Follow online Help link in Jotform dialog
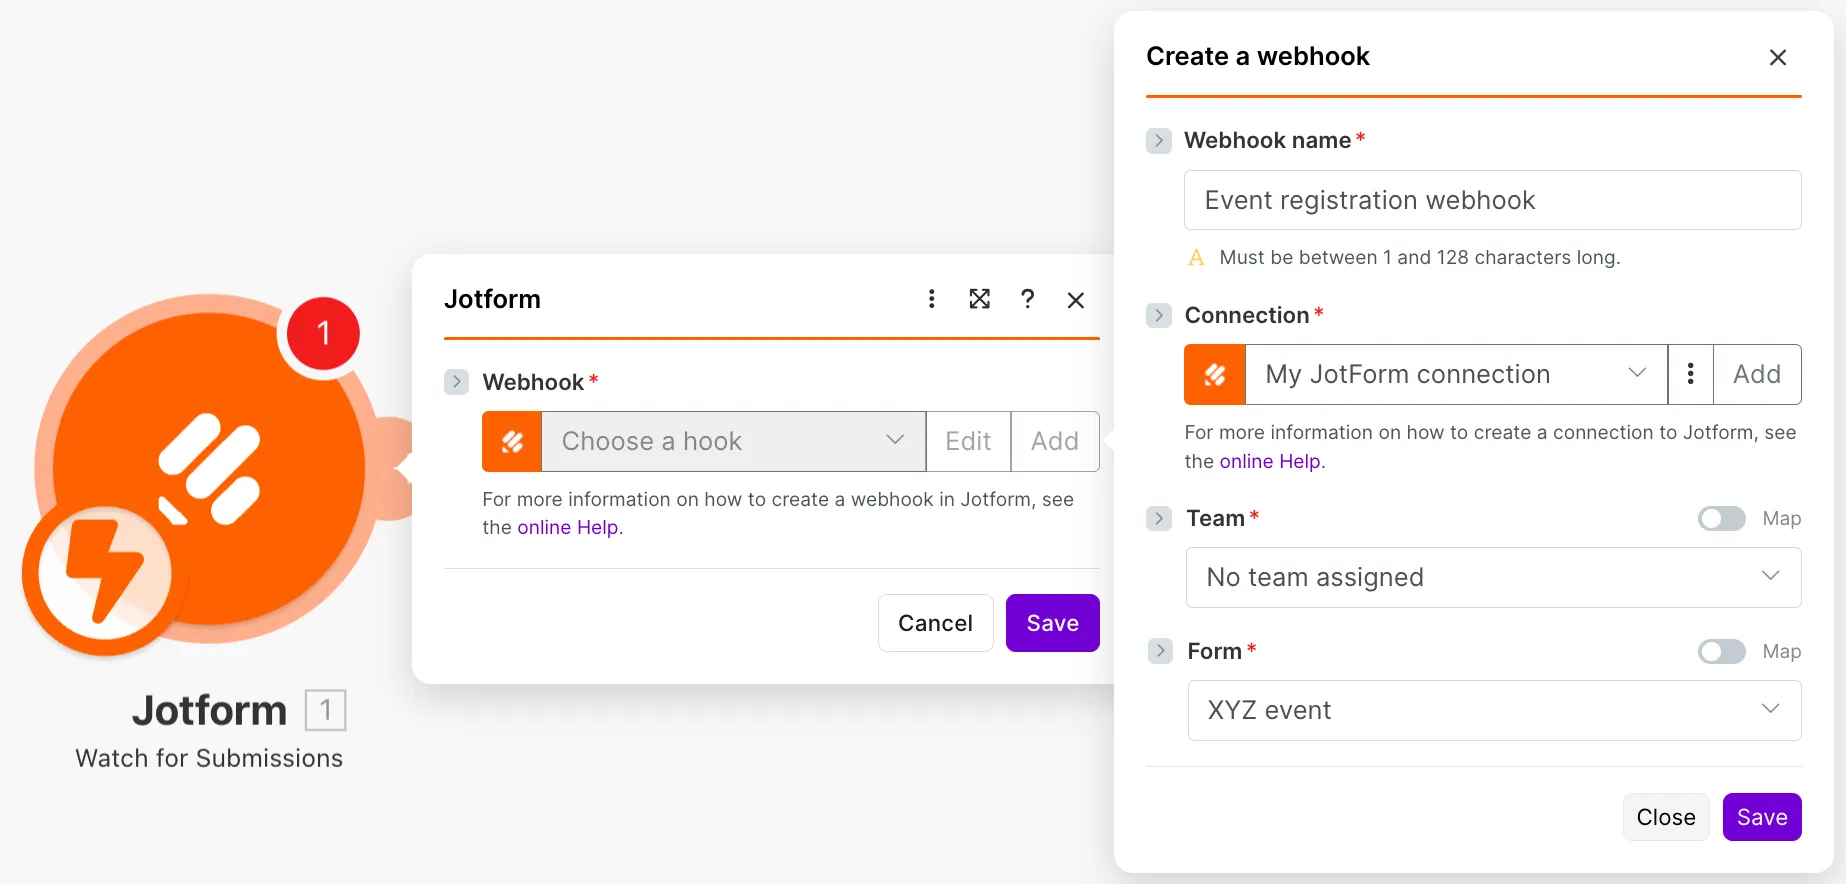1846x884 pixels. click(568, 527)
